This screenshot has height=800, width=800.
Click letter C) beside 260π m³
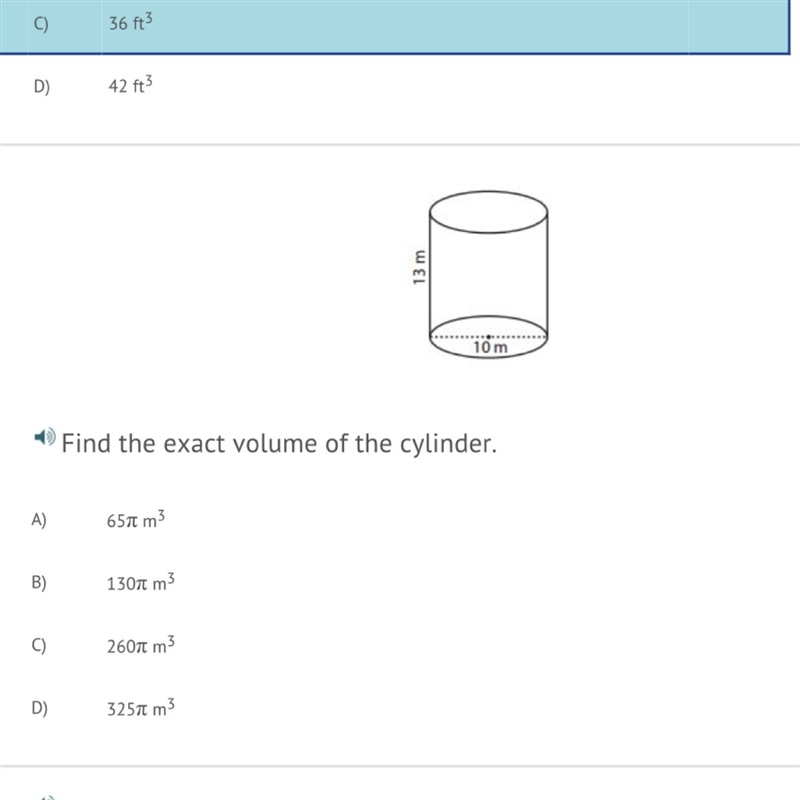click(39, 645)
